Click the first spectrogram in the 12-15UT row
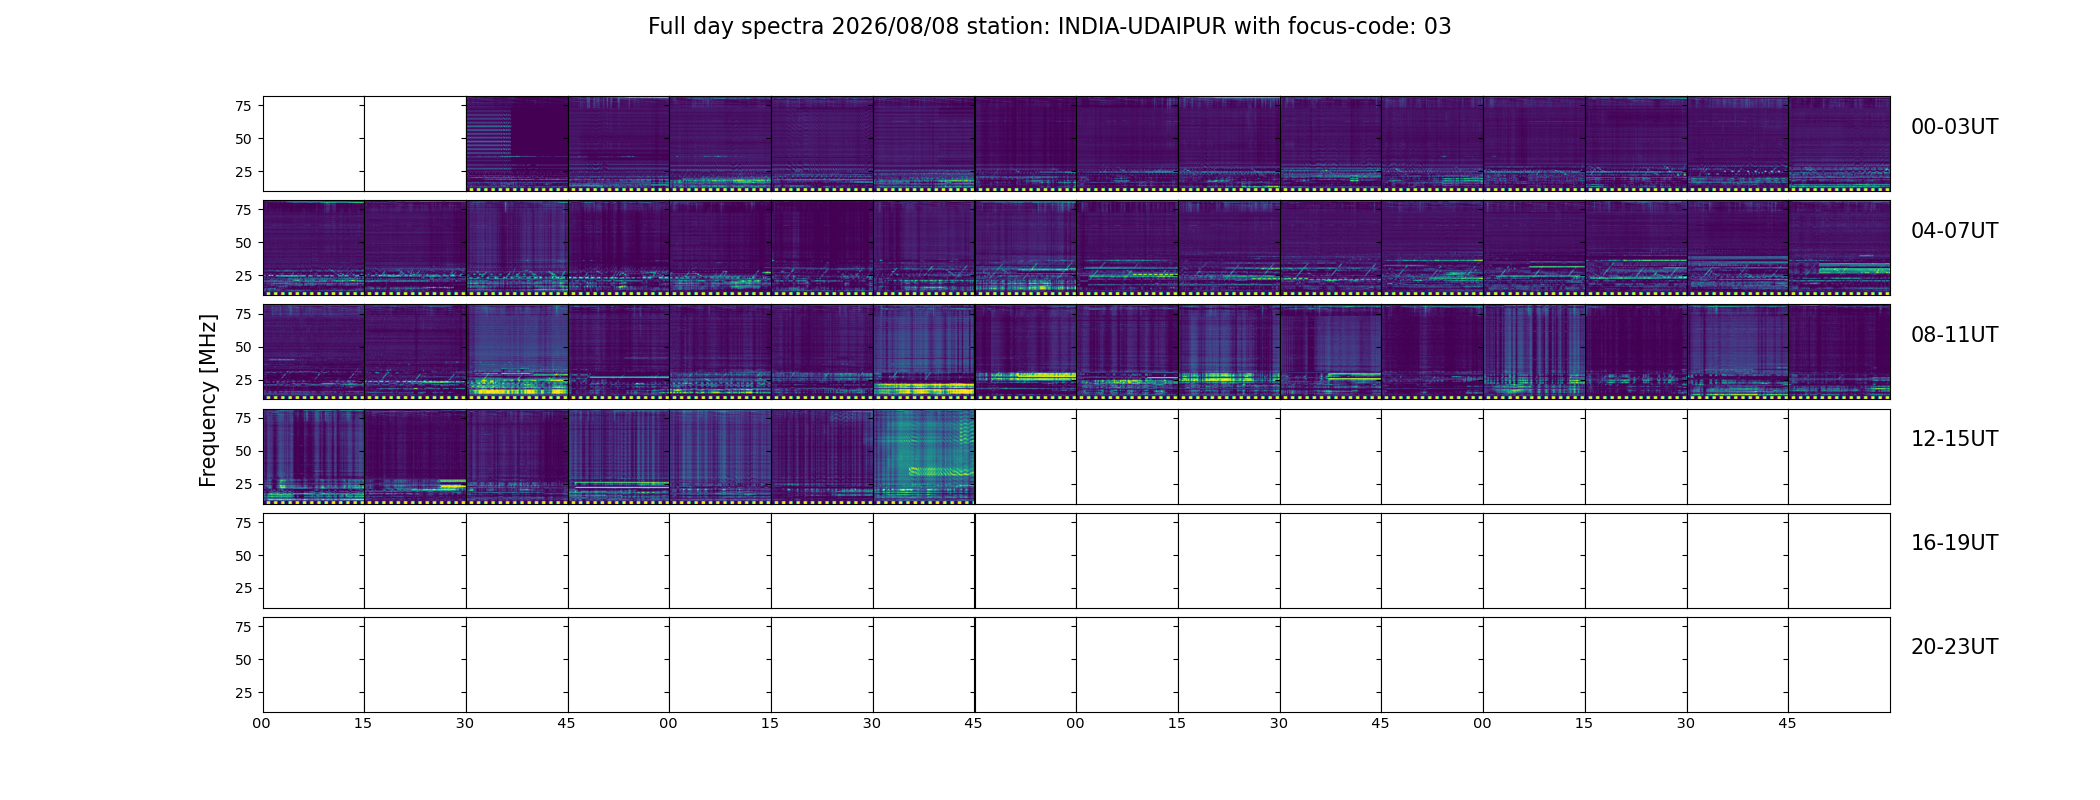Viewport: 2100px width, 800px height. tap(314, 457)
